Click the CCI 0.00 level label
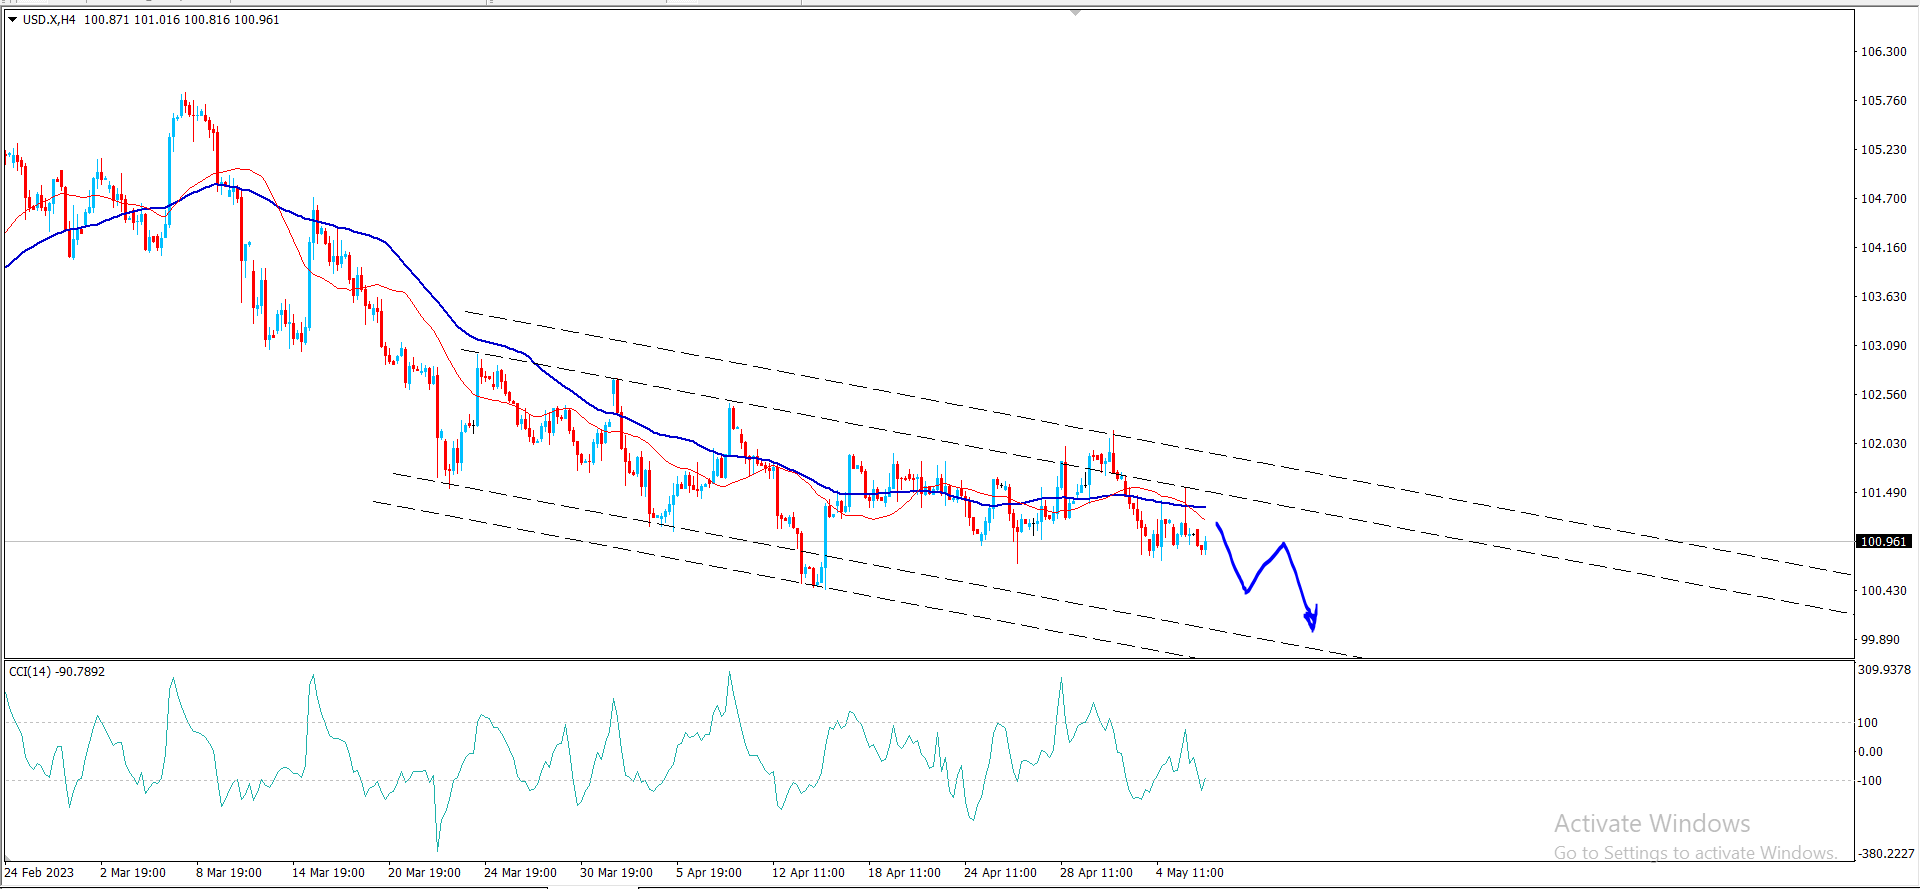This screenshot has width=1920, height=889. pos(1869,751)
